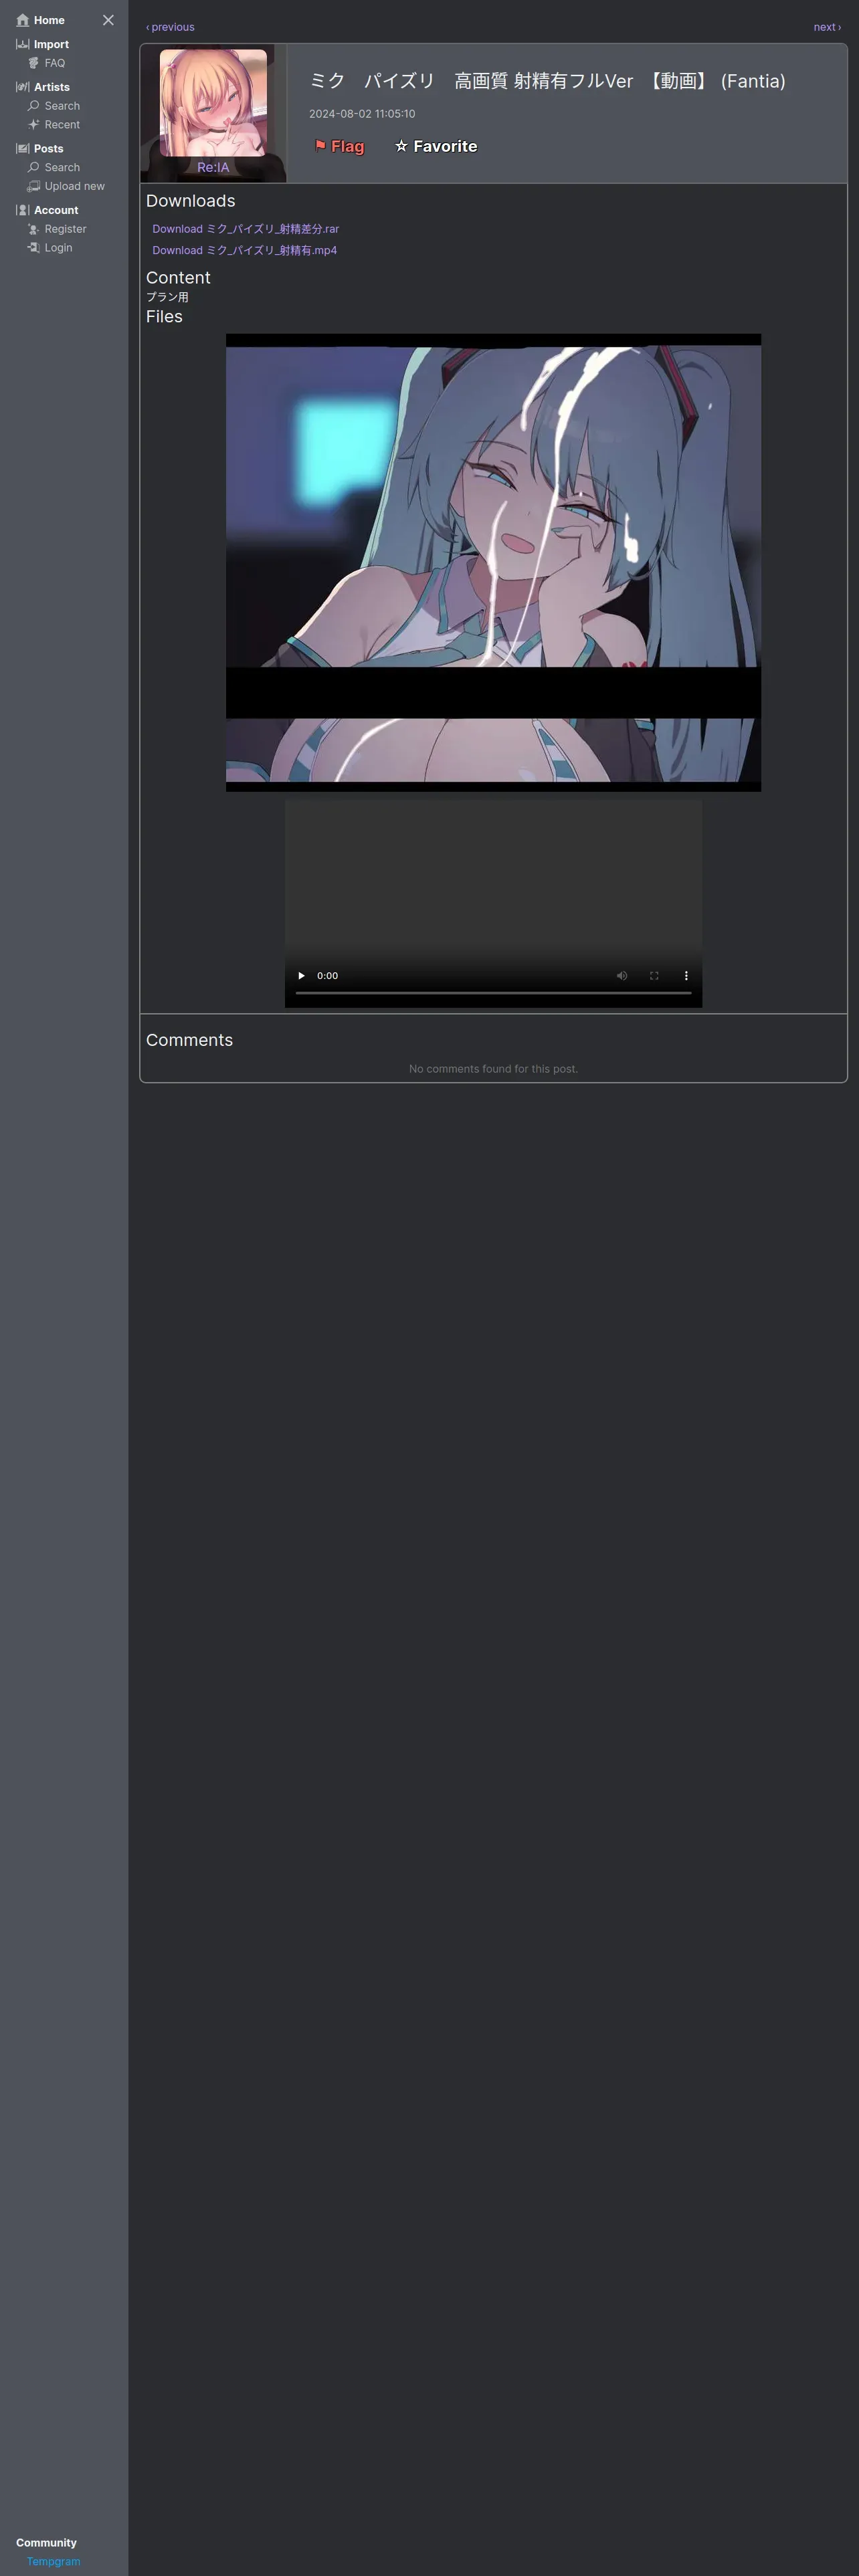Click magnifier icon under Artists
859x2576 pixels.
click(x=33, y=106)
